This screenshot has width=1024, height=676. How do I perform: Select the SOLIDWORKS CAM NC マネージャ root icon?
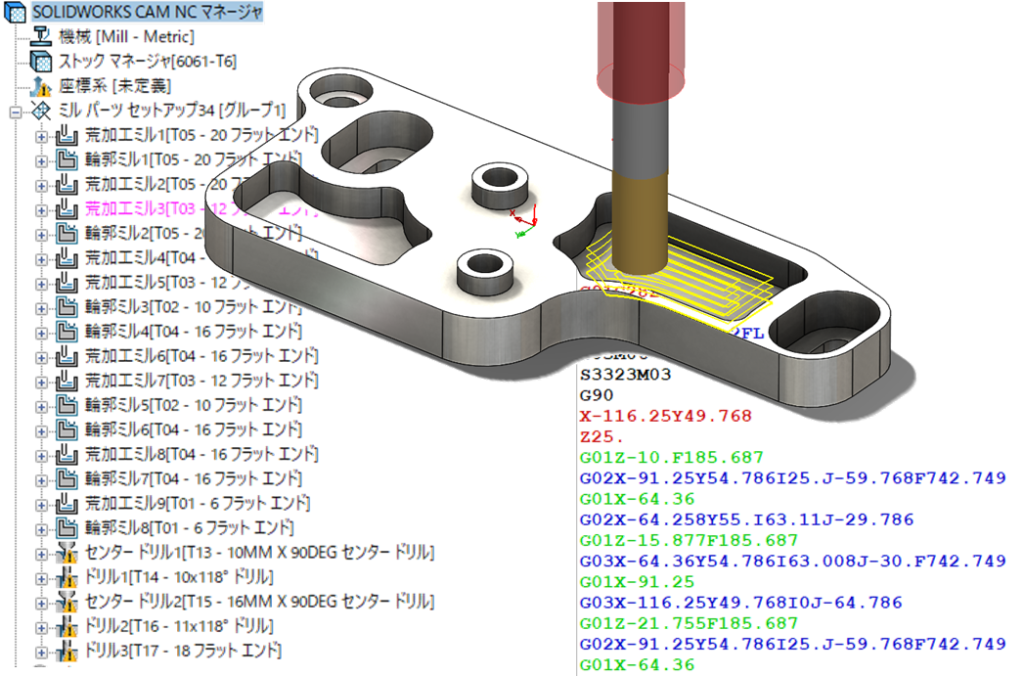[14, 12]
